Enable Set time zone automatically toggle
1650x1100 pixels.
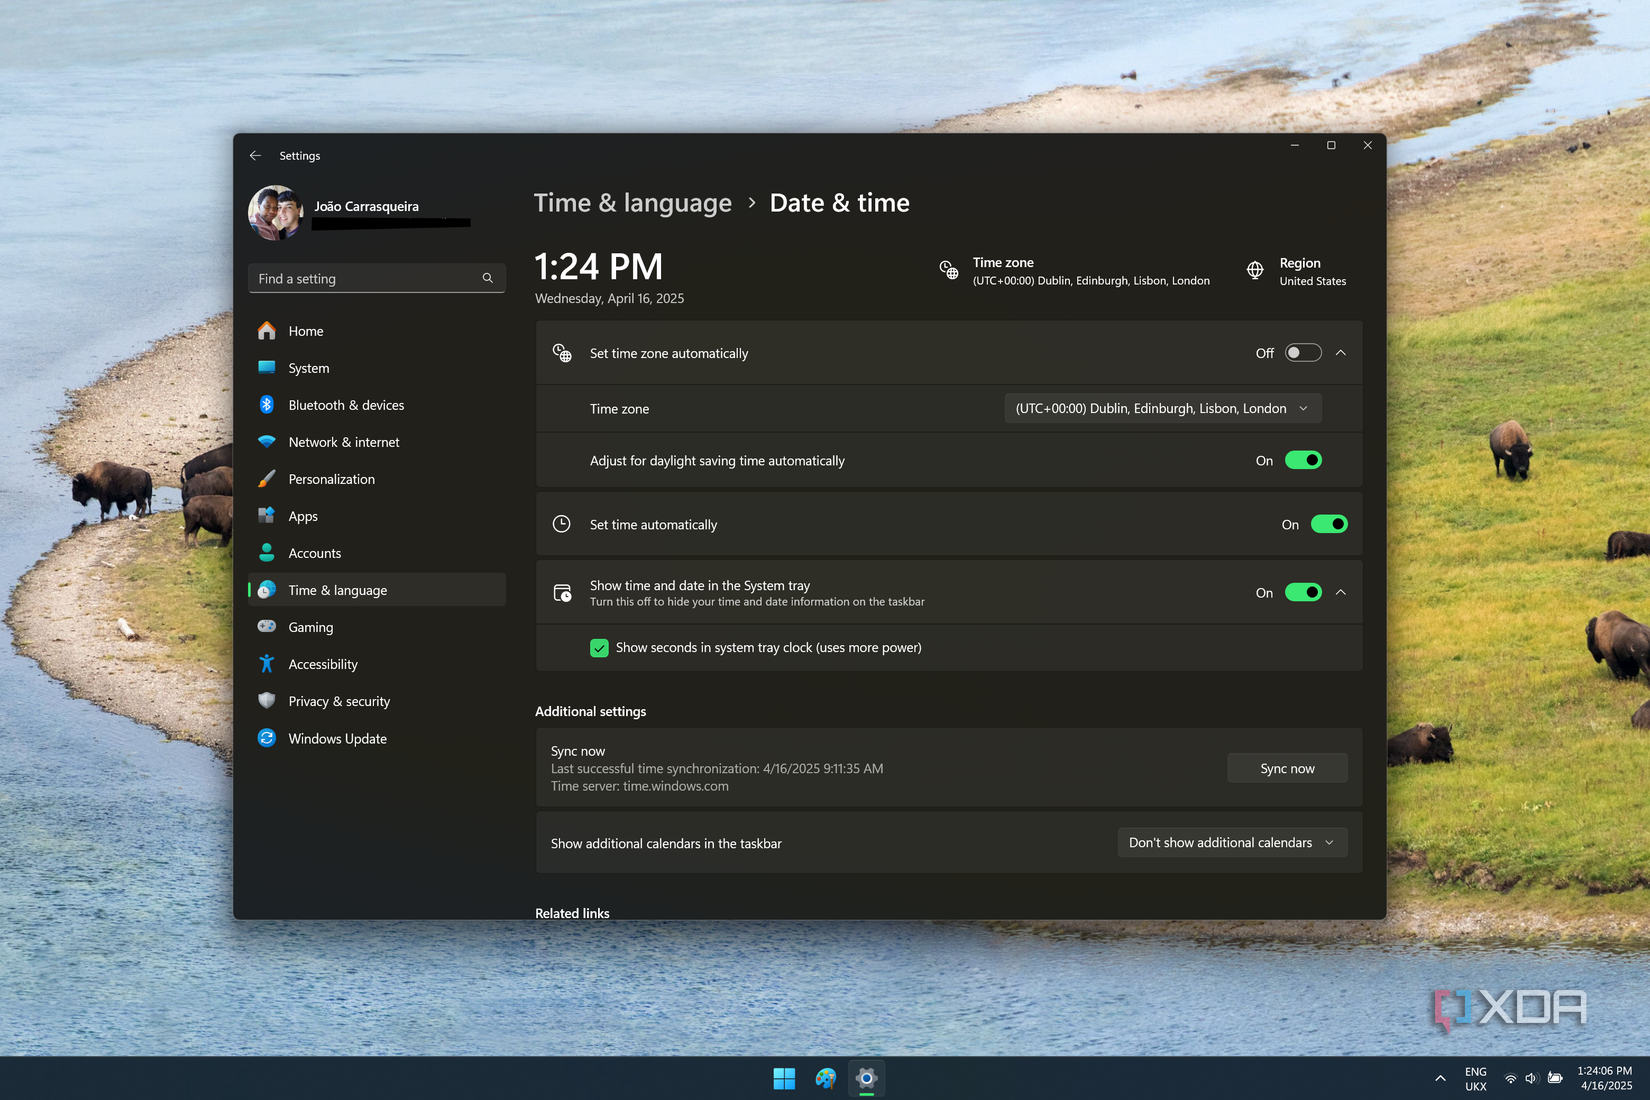1303,353
